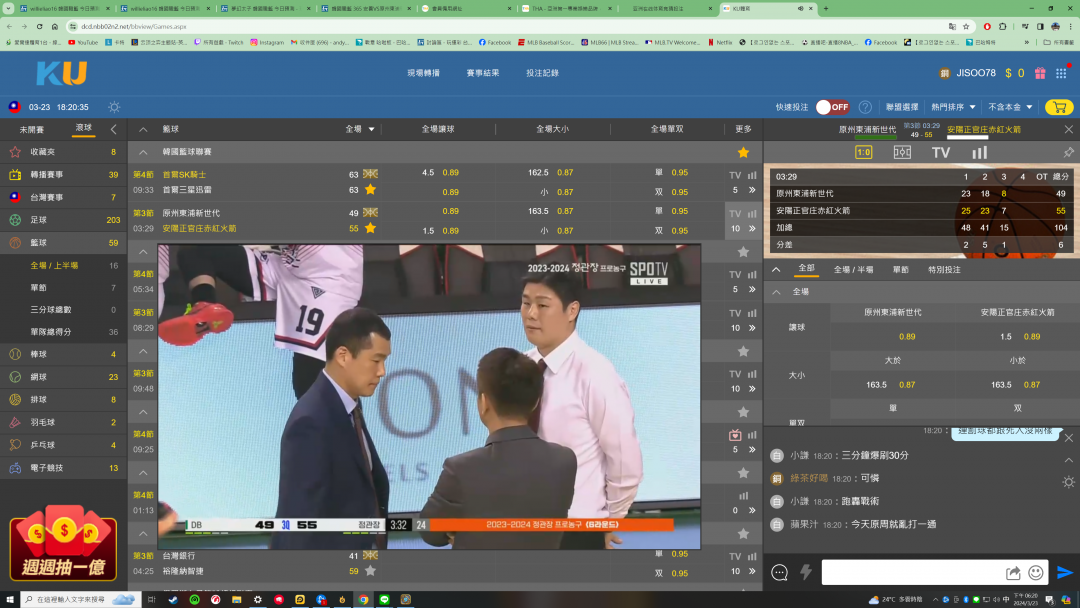
Task: Open the 聯盟選擇 league selector
Action: [x=902, y=107]
